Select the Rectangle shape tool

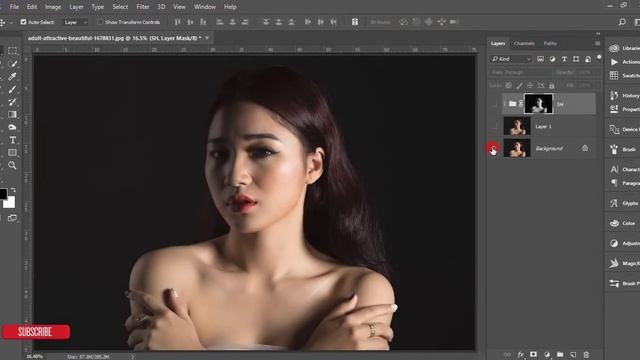[x=12, y=153]
